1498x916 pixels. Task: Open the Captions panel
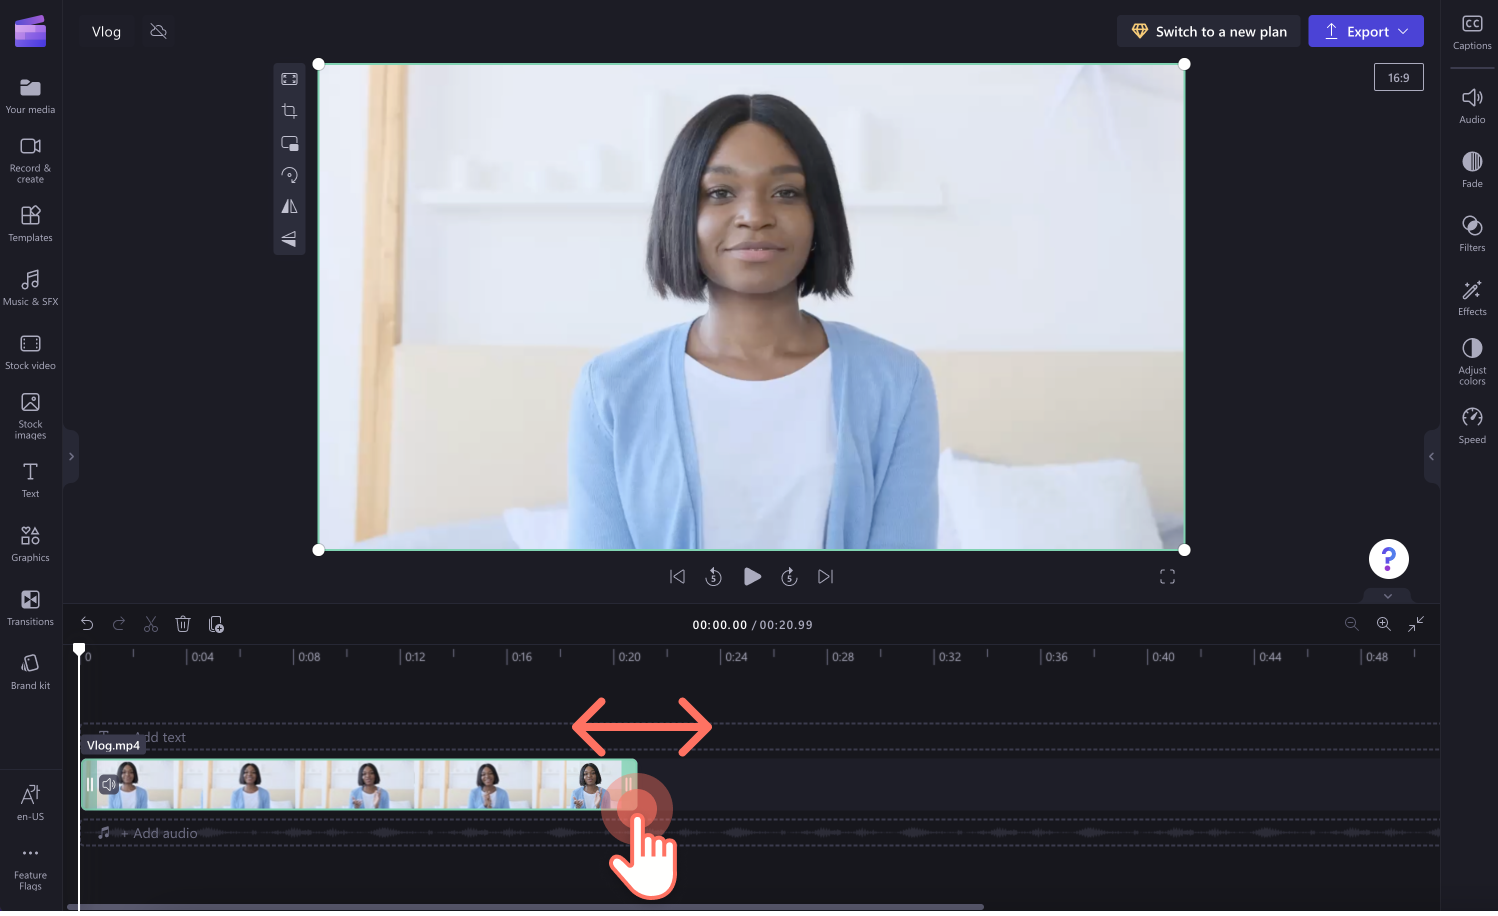coord(1471,31)
